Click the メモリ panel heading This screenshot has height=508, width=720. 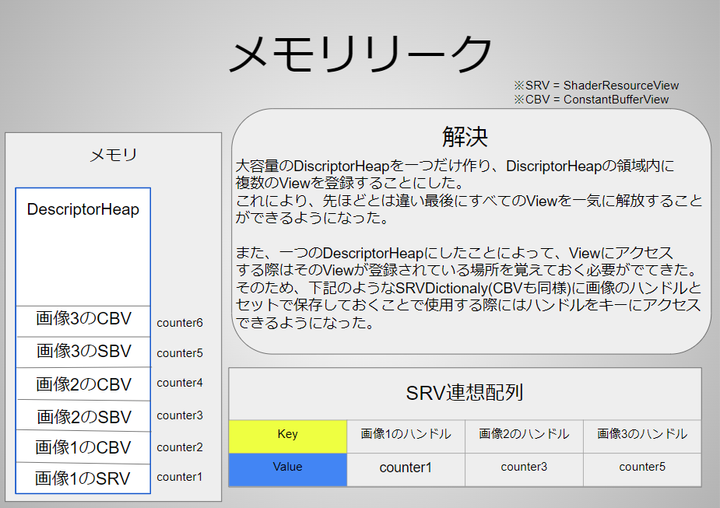point(113,155)
